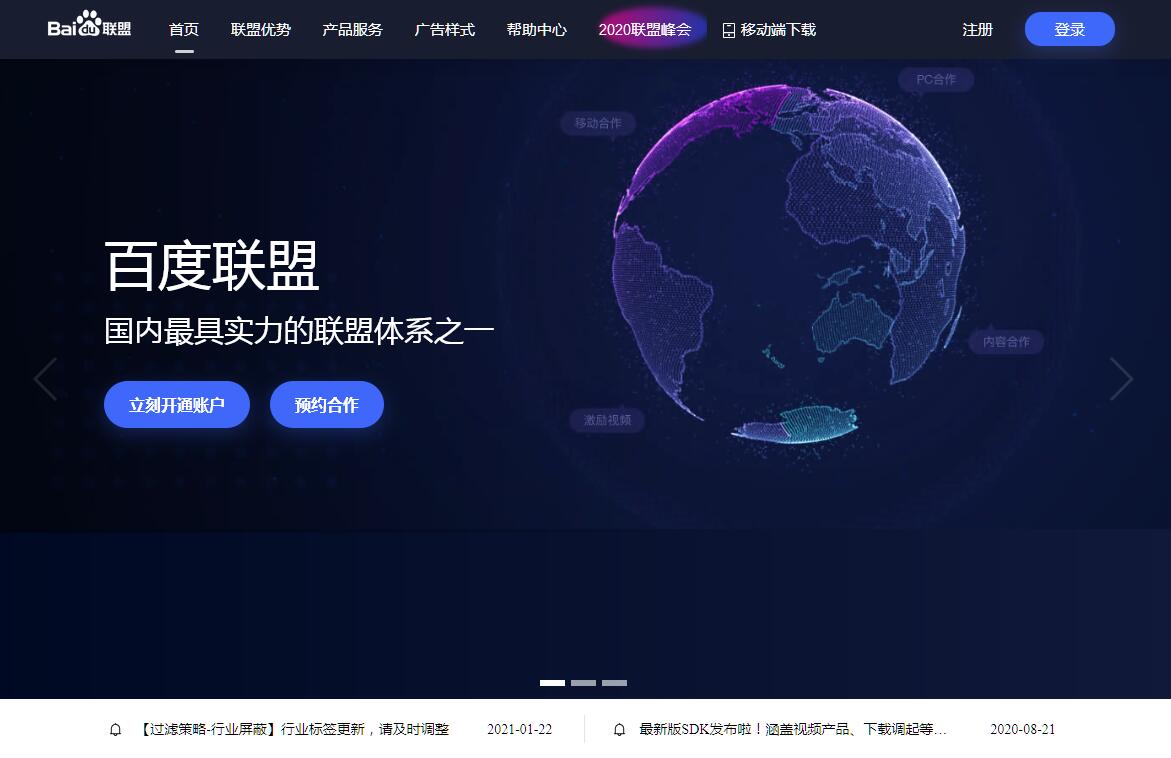Advance to next banner with right arrow
Viewport: 1171px width, 758px height.
(x=1121, y=379)
